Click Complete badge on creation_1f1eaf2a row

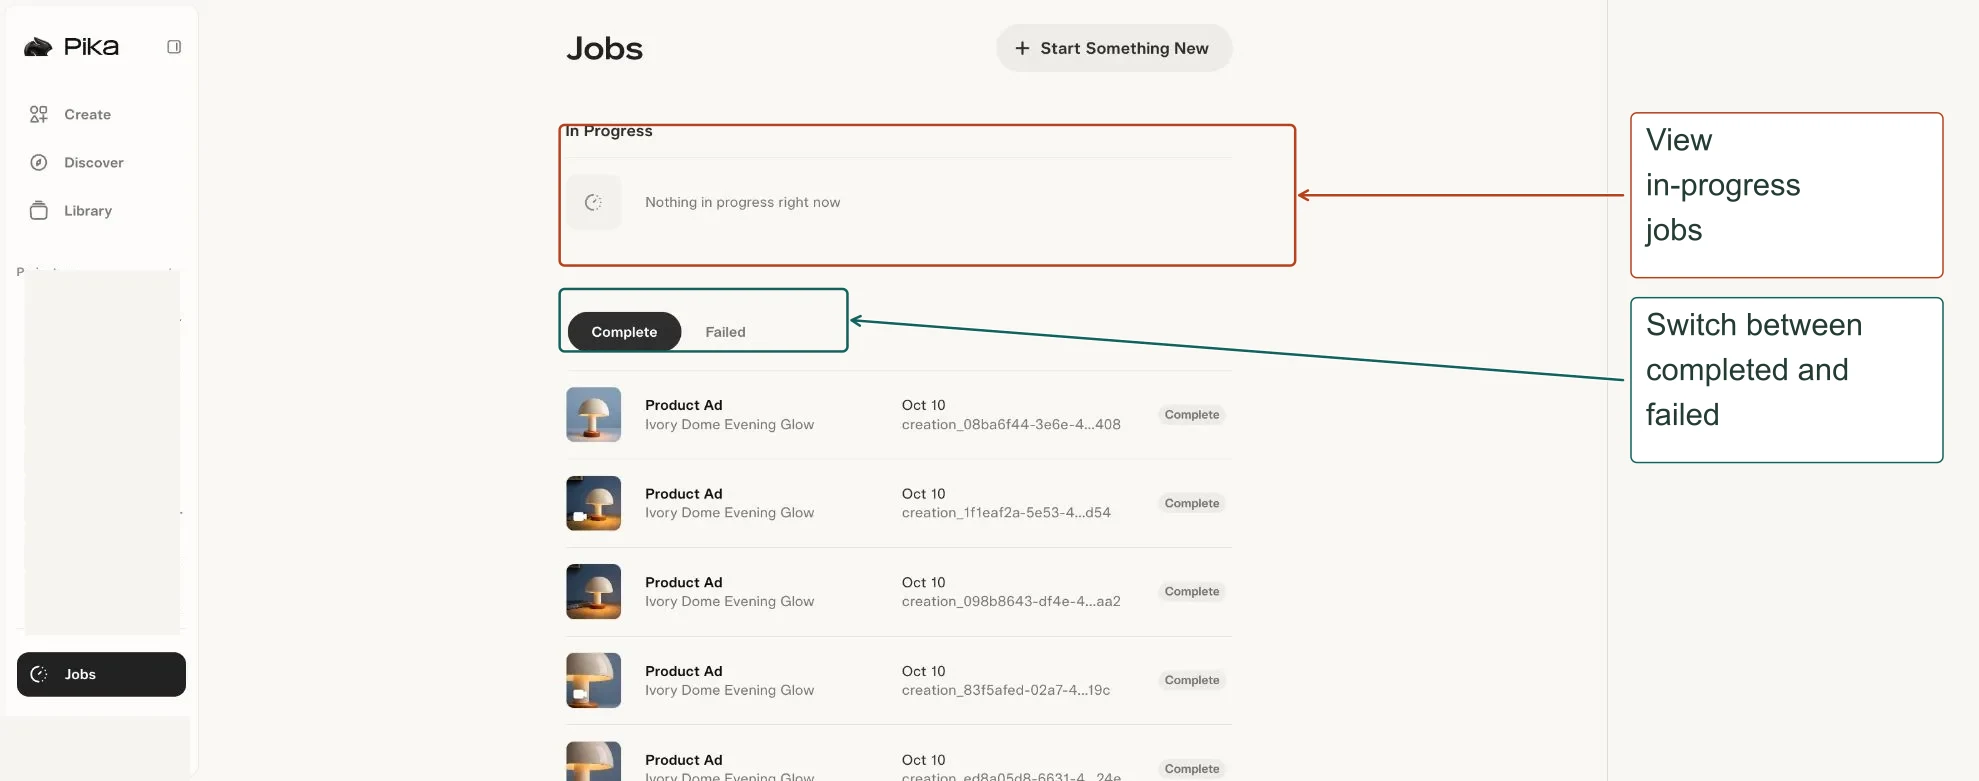(1192, 503)
